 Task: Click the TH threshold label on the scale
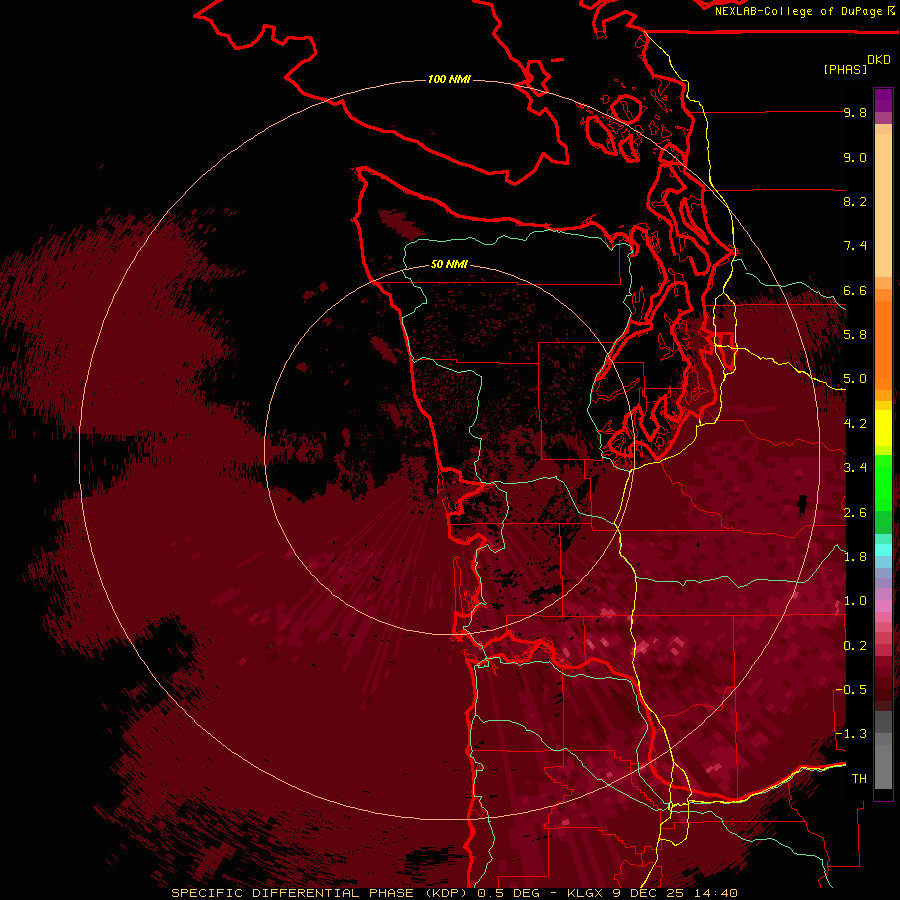coord(859,779)
